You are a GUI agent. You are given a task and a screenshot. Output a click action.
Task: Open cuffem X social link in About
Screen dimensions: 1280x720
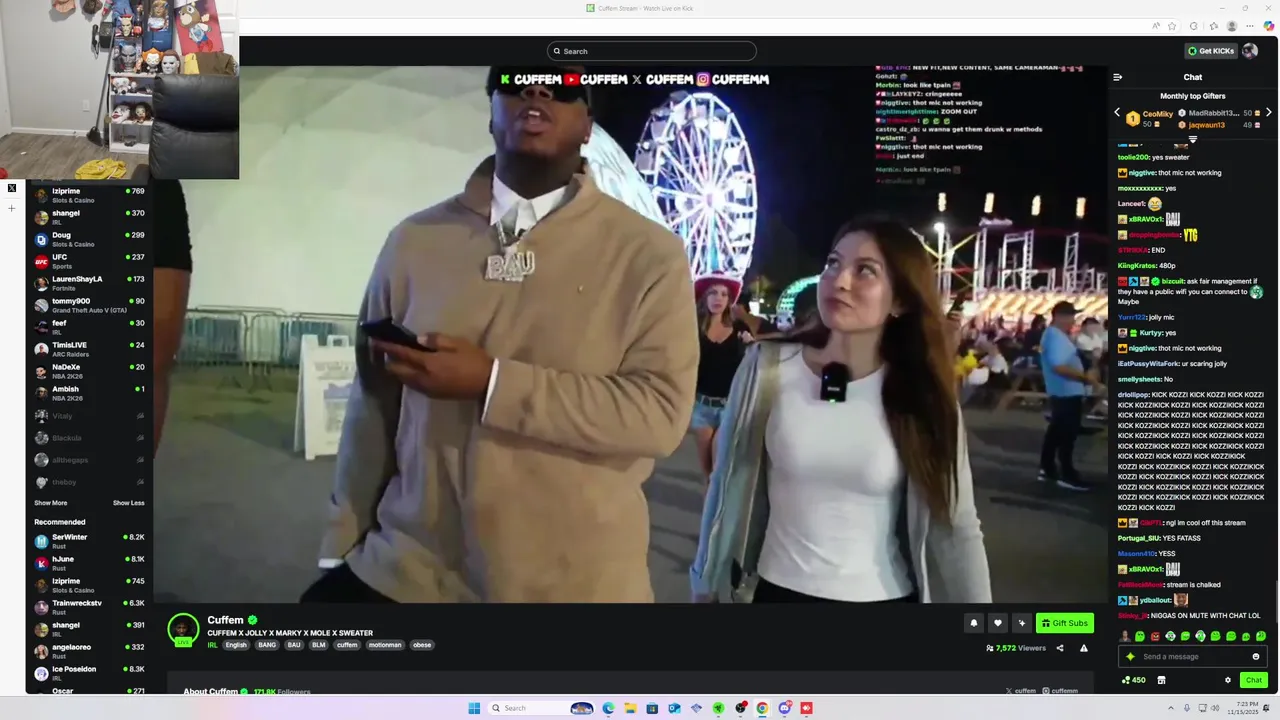pos(1020,691)
